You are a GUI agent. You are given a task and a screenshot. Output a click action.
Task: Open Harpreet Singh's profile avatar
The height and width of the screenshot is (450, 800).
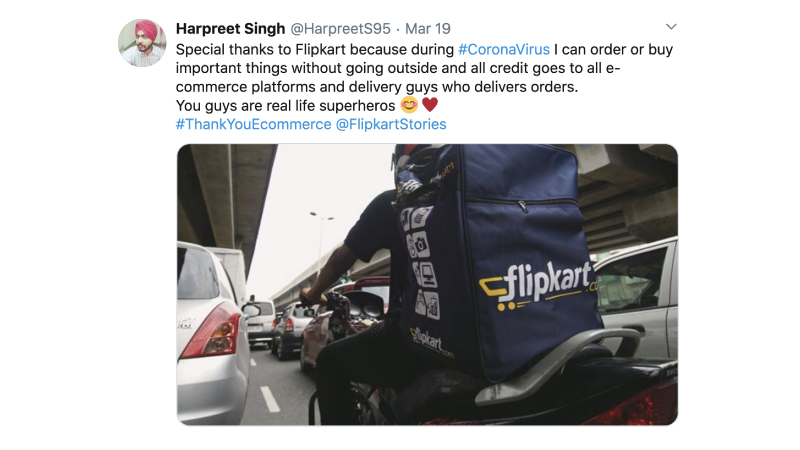(142, 43)
